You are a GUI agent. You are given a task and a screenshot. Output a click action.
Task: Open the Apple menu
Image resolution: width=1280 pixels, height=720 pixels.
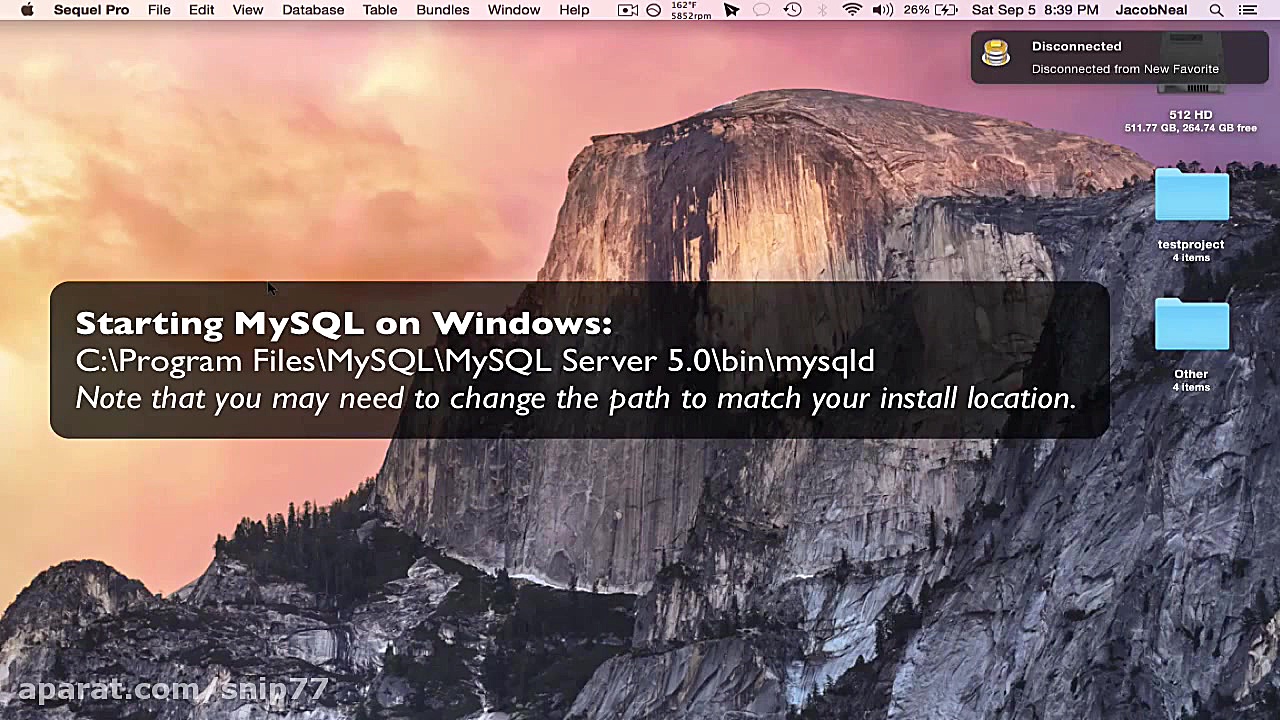27,10
